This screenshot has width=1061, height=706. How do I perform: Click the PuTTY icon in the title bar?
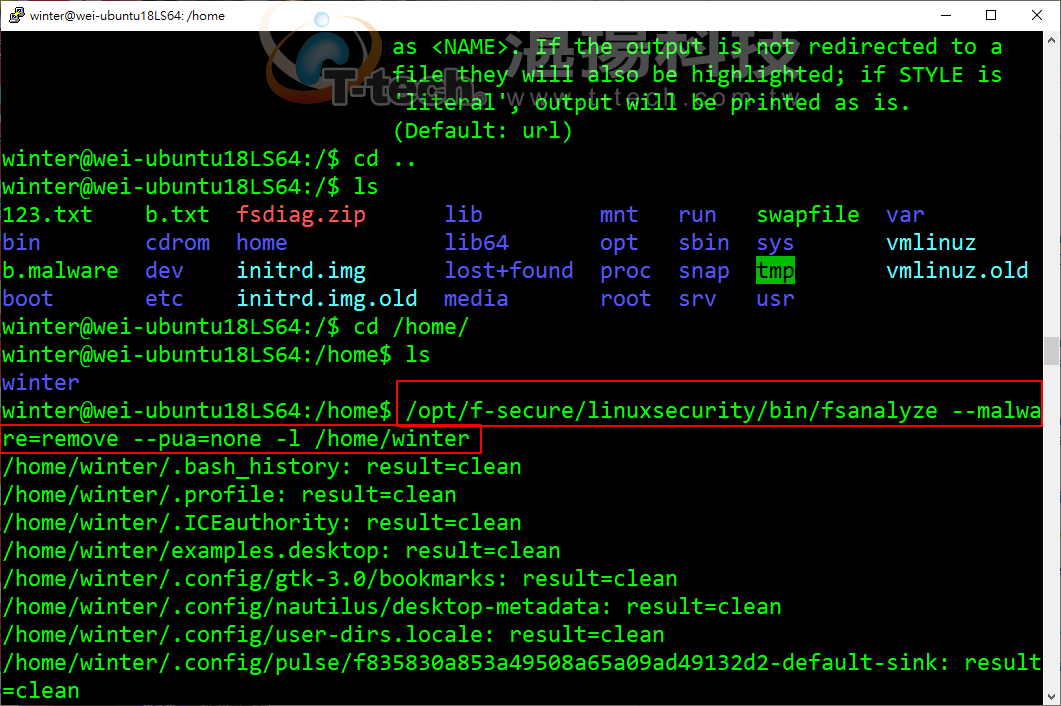[x=16, y=15]
